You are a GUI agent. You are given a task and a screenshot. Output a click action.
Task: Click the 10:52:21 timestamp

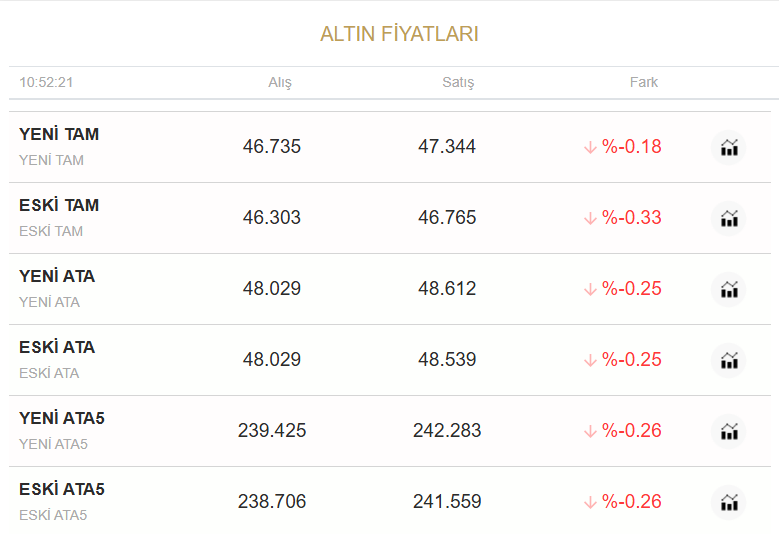(46, 82)
